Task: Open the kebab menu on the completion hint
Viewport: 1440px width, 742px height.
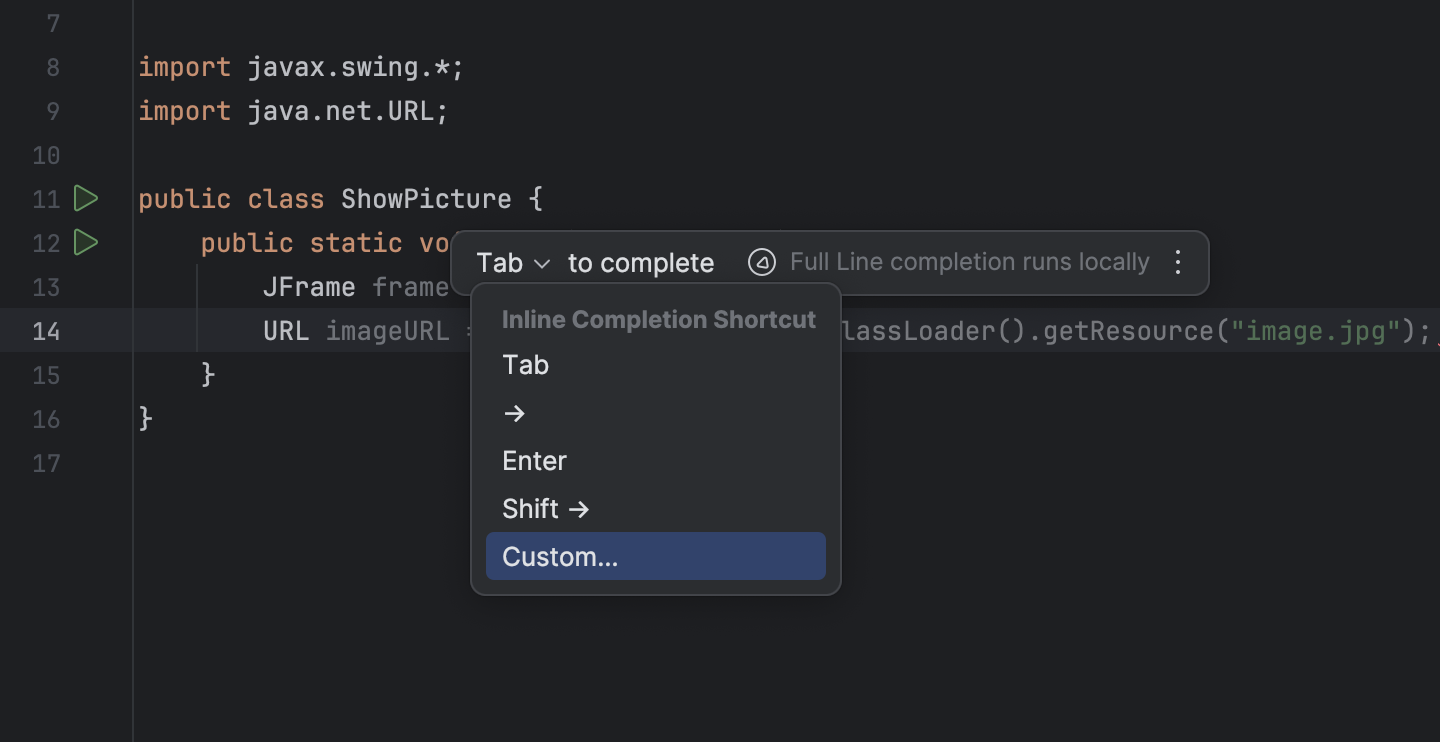Action: pyautogui.click(x=1178, y=262)
